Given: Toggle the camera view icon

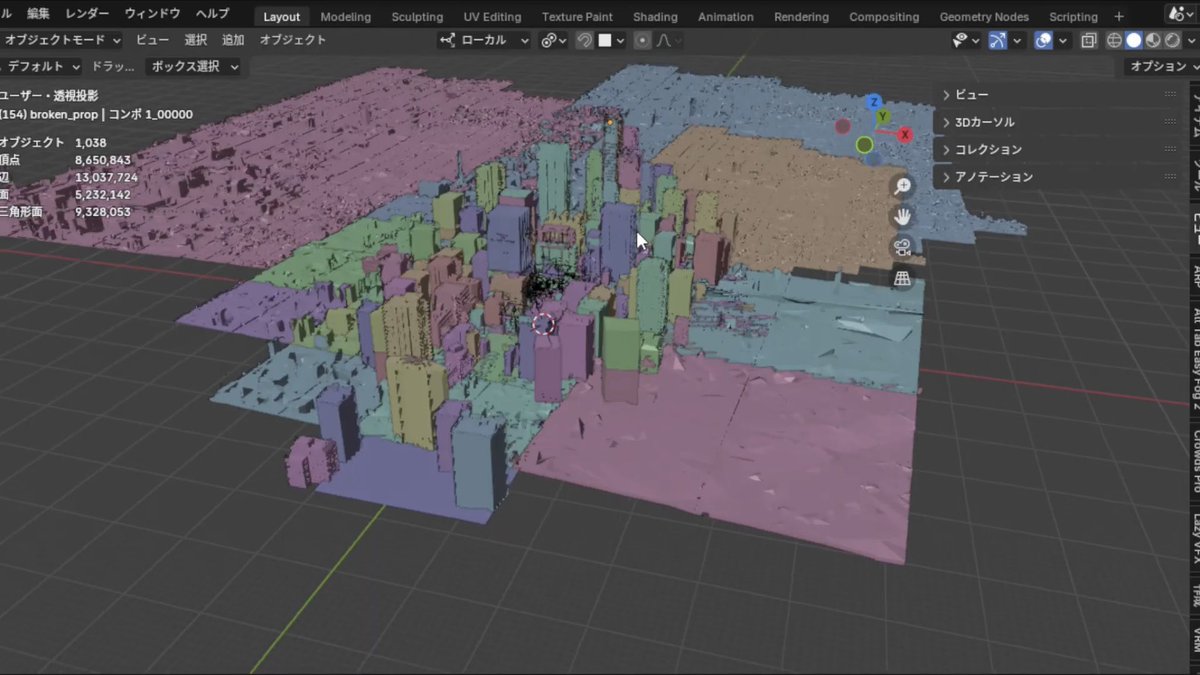Looking at the screenshot, I should 903,248.
